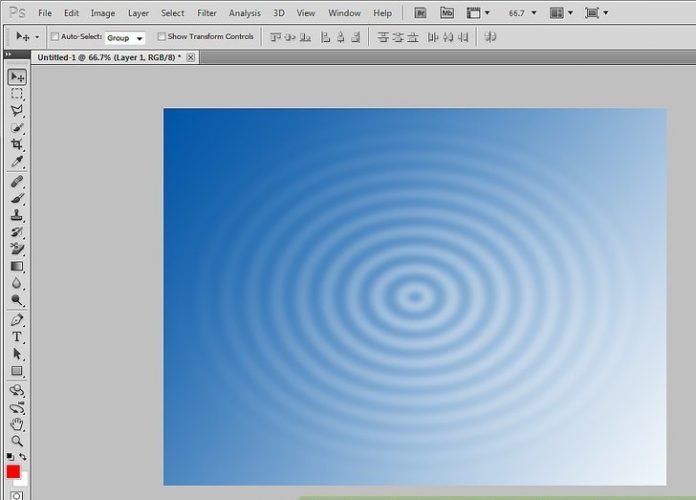Select the Horizontal Type tool

(17, 337)
